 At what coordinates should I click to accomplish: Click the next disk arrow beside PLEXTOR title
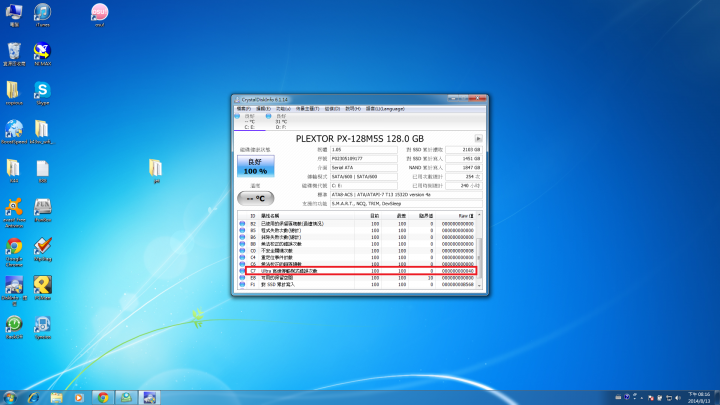pos(478,139)
